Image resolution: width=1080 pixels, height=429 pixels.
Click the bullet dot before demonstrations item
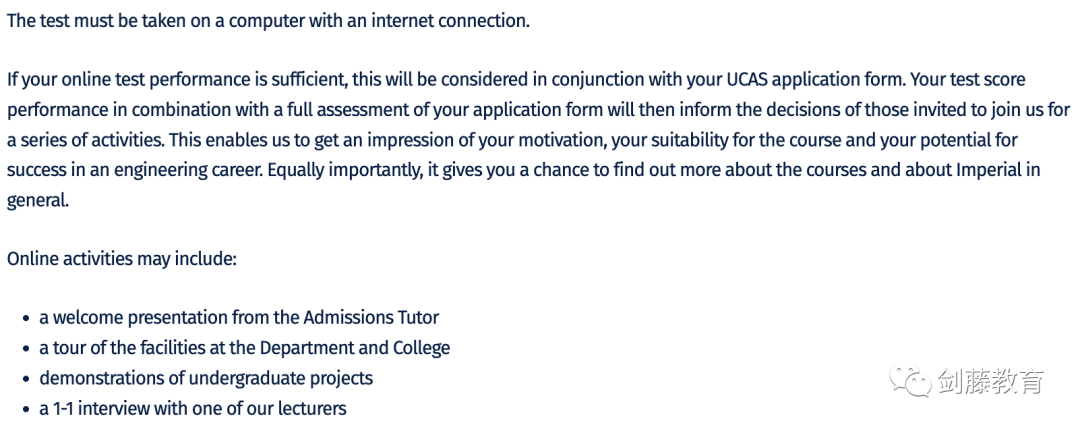26,379
